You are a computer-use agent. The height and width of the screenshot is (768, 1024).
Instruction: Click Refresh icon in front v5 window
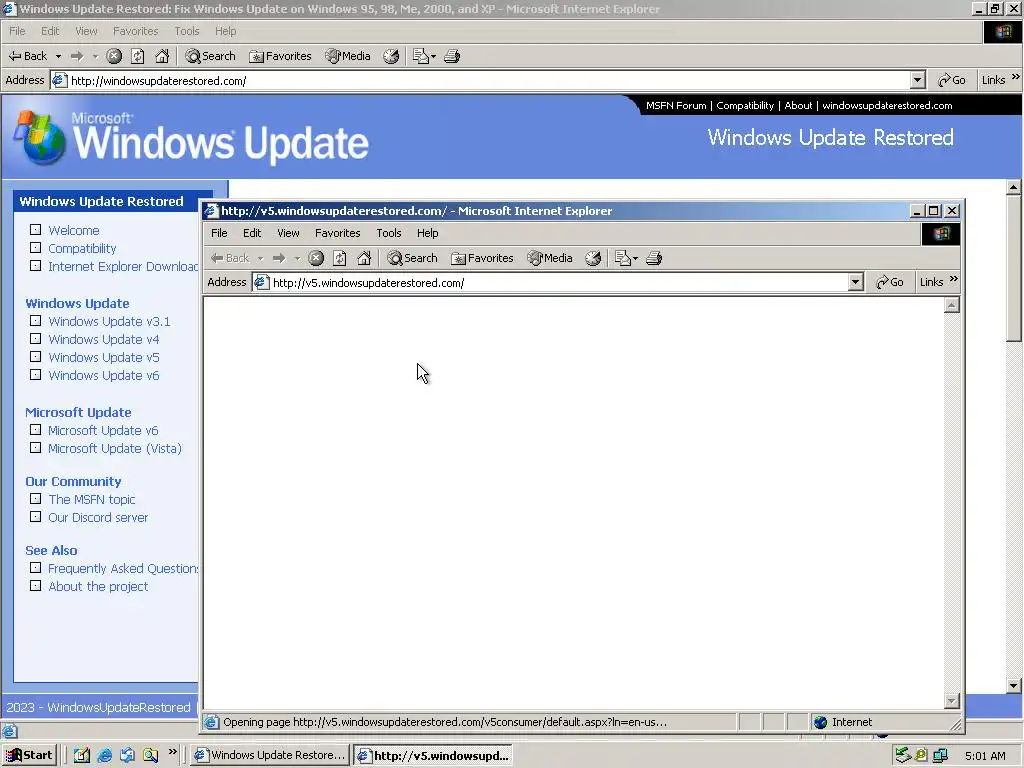(340, 258)
